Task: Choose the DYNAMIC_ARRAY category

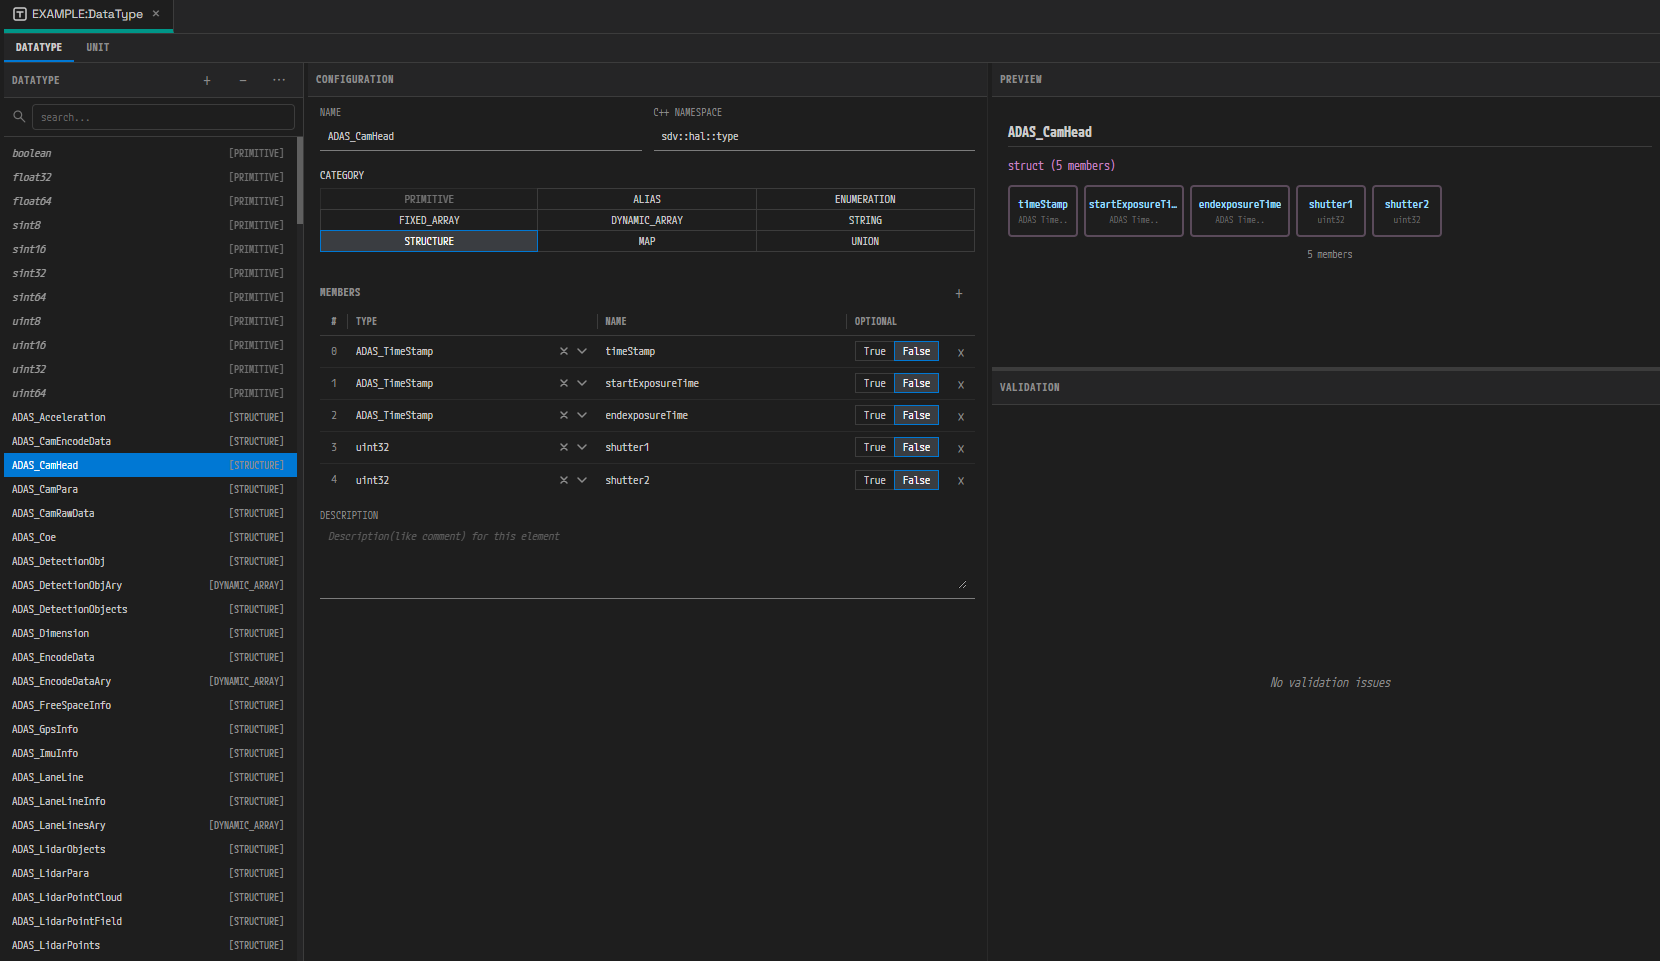Action: [647, 220]
